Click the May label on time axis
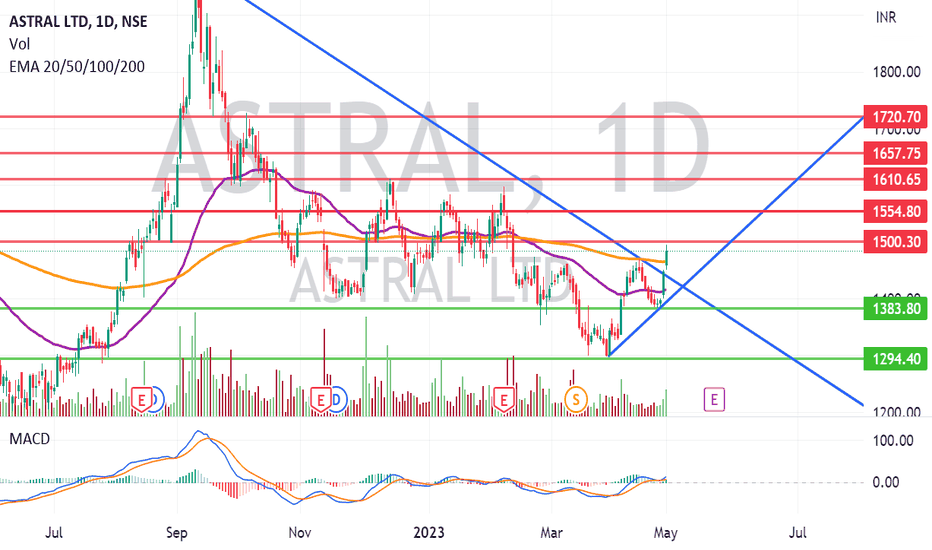932x550 pixels. (666, 533)
